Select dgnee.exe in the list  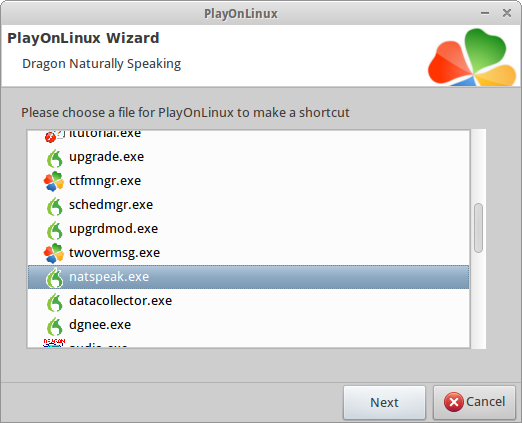pos(248,325)
